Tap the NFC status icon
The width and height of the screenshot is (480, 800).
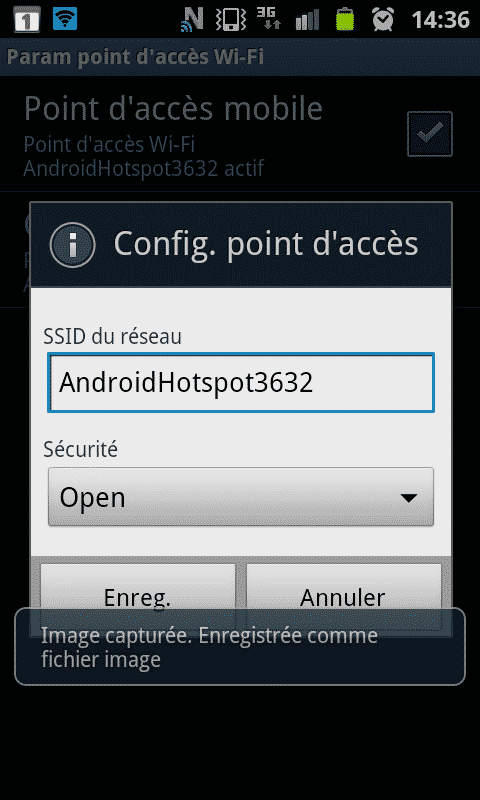[192, 19]
